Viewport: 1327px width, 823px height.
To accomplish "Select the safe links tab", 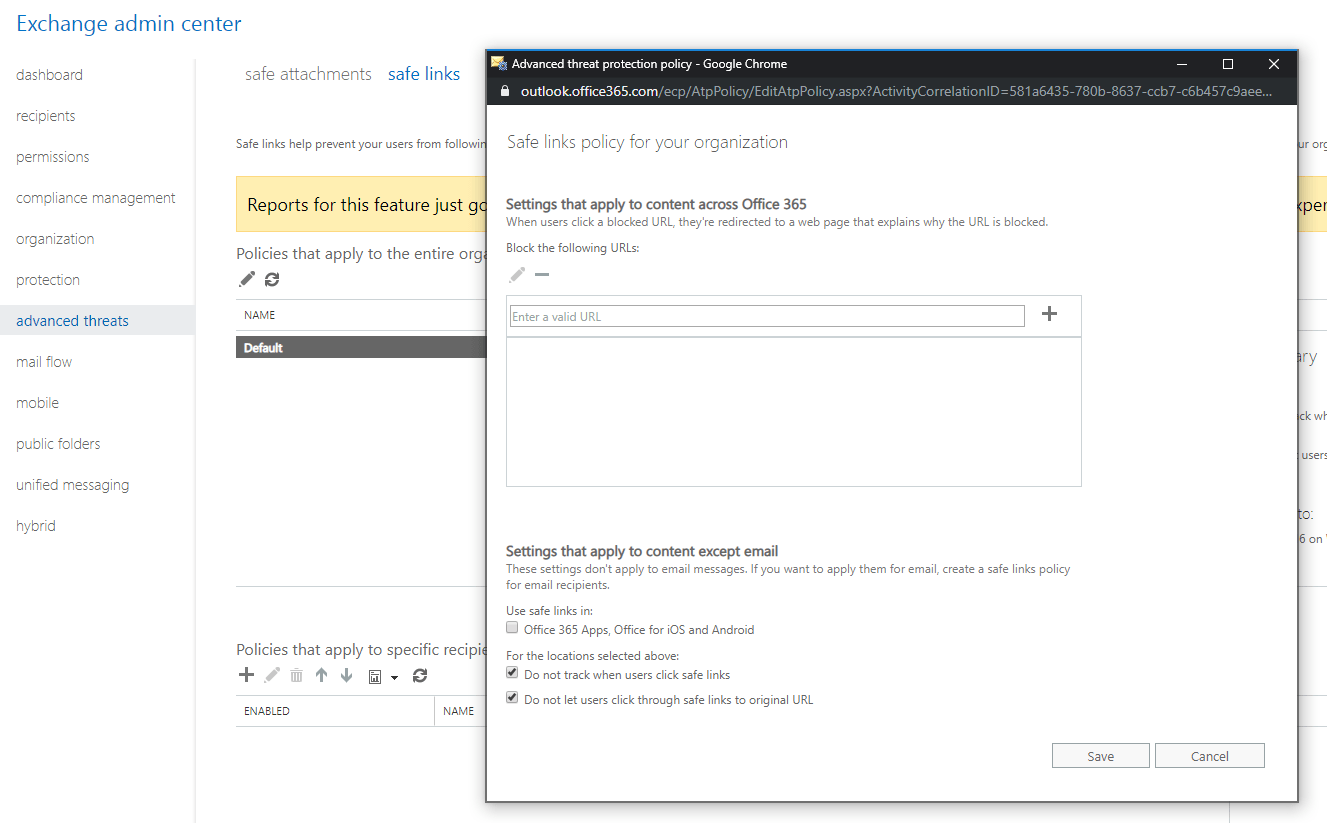I will pyautogui.click(x=424, y=74).
